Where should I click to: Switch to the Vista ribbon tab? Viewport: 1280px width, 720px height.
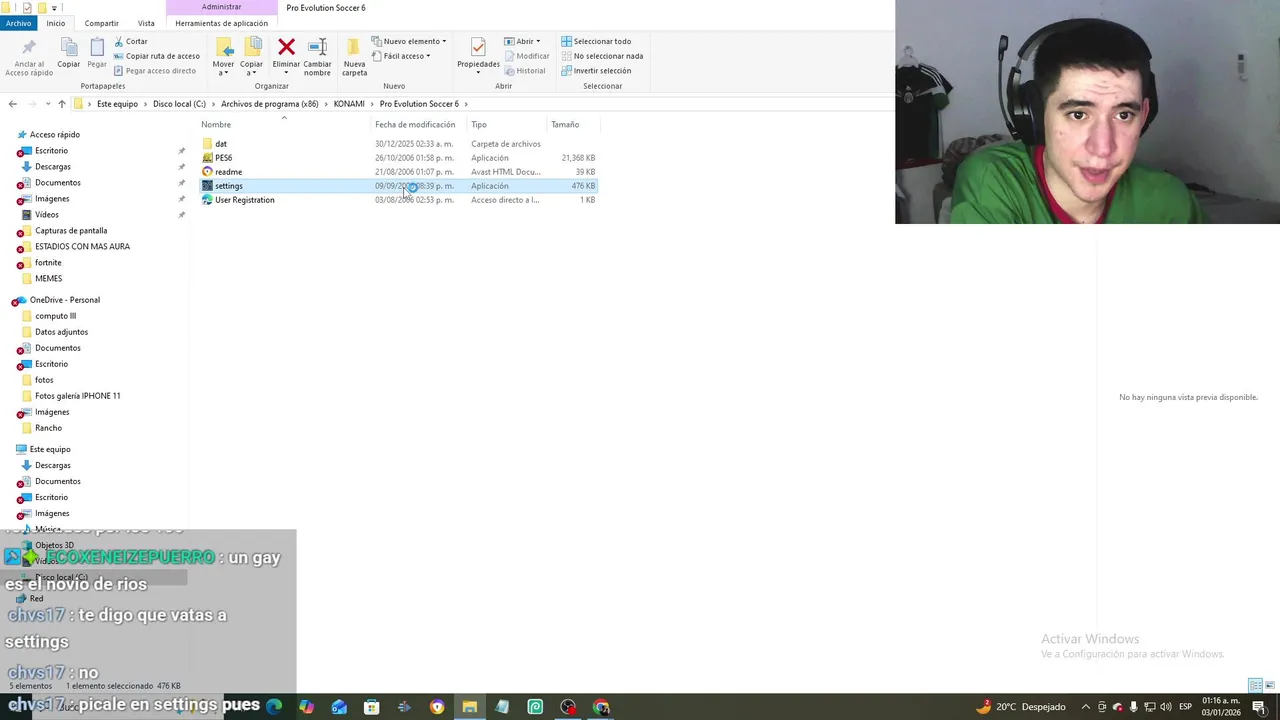click(x=146, y=23)
